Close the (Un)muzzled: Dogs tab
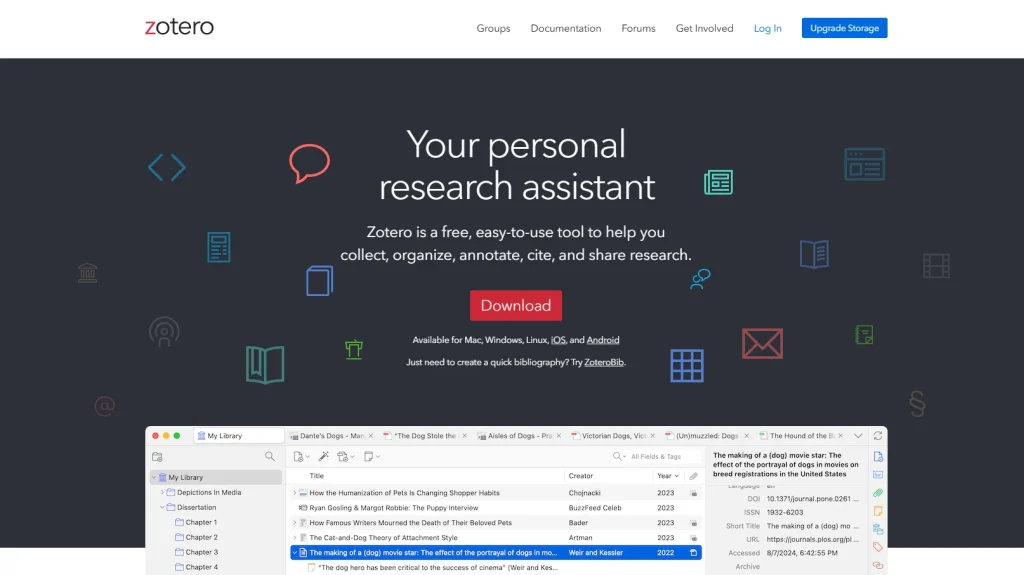This screenshot has width=1024, height=575. point(746,436)
